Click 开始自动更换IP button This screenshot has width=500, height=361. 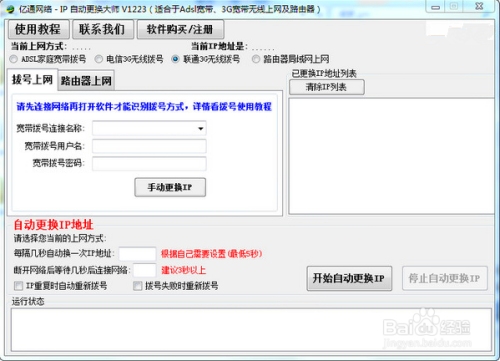coord(349,278)
